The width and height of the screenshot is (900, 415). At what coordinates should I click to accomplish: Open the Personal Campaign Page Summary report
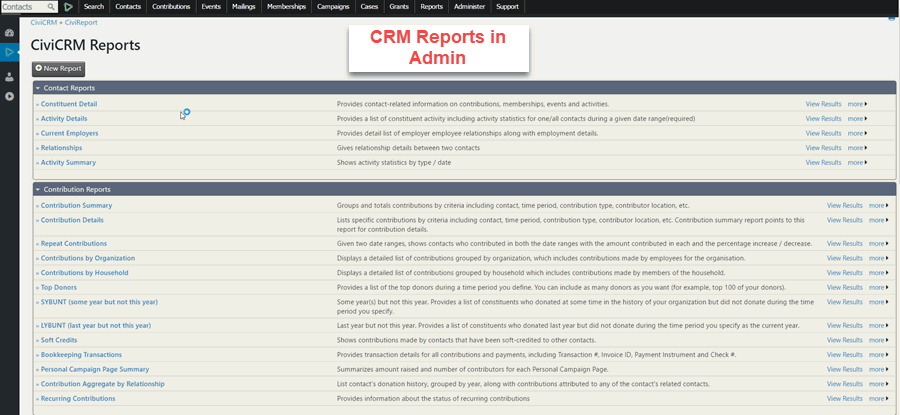click(x=95, y=370)
